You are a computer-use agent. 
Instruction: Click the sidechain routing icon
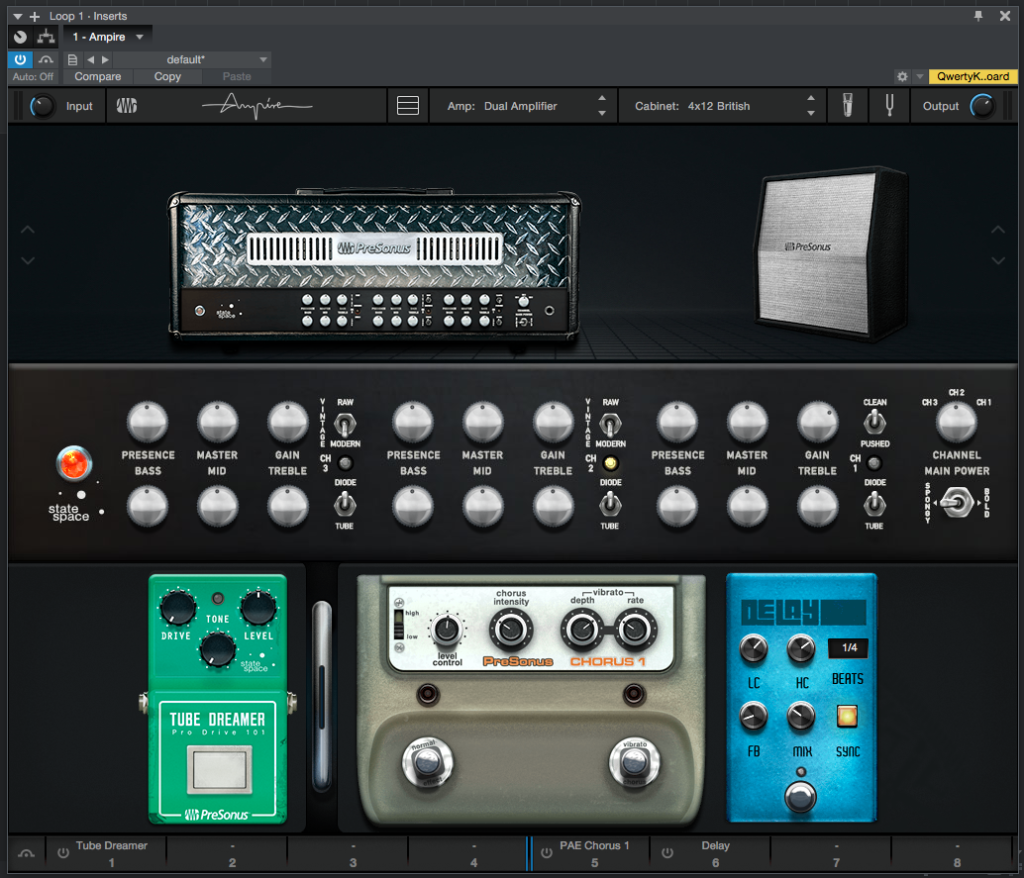tap(46, 37)
